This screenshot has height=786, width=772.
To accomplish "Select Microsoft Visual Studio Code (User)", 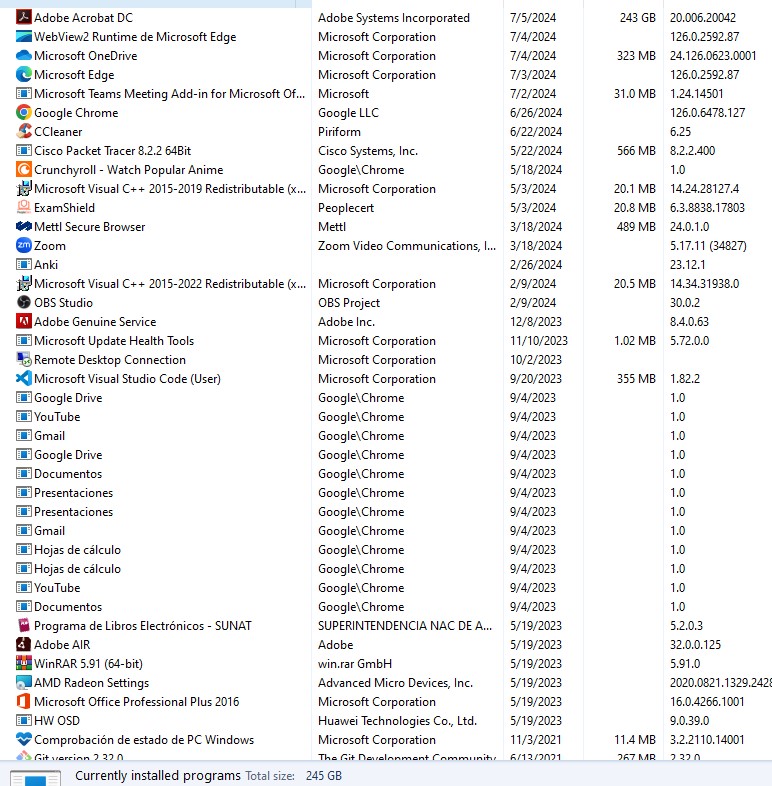I will pyautogui.click(x=127, y=379).
